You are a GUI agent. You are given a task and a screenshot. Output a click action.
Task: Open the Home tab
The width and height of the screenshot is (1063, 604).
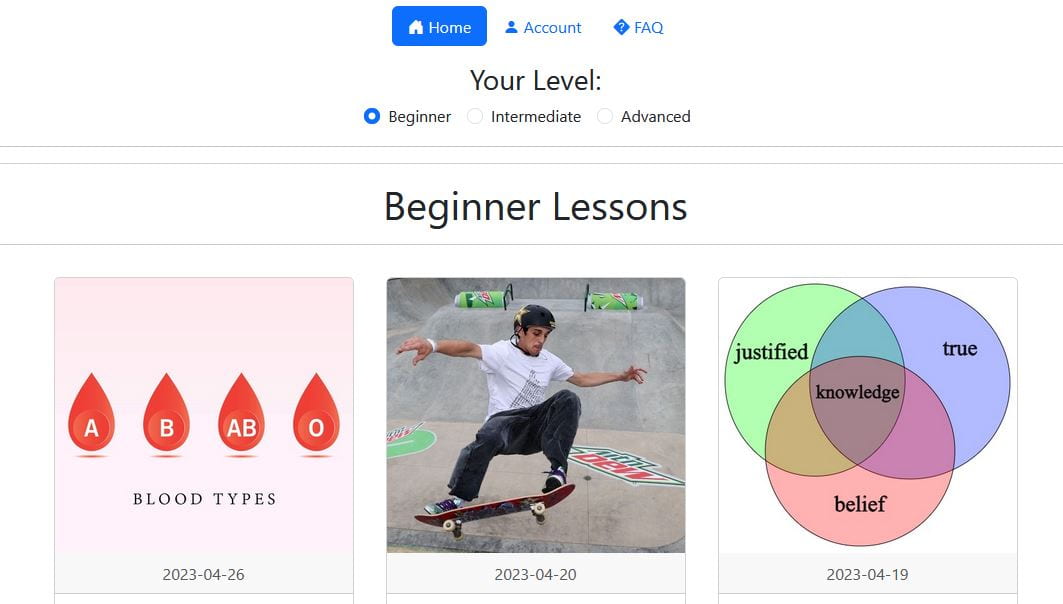[x=439, y=26]
